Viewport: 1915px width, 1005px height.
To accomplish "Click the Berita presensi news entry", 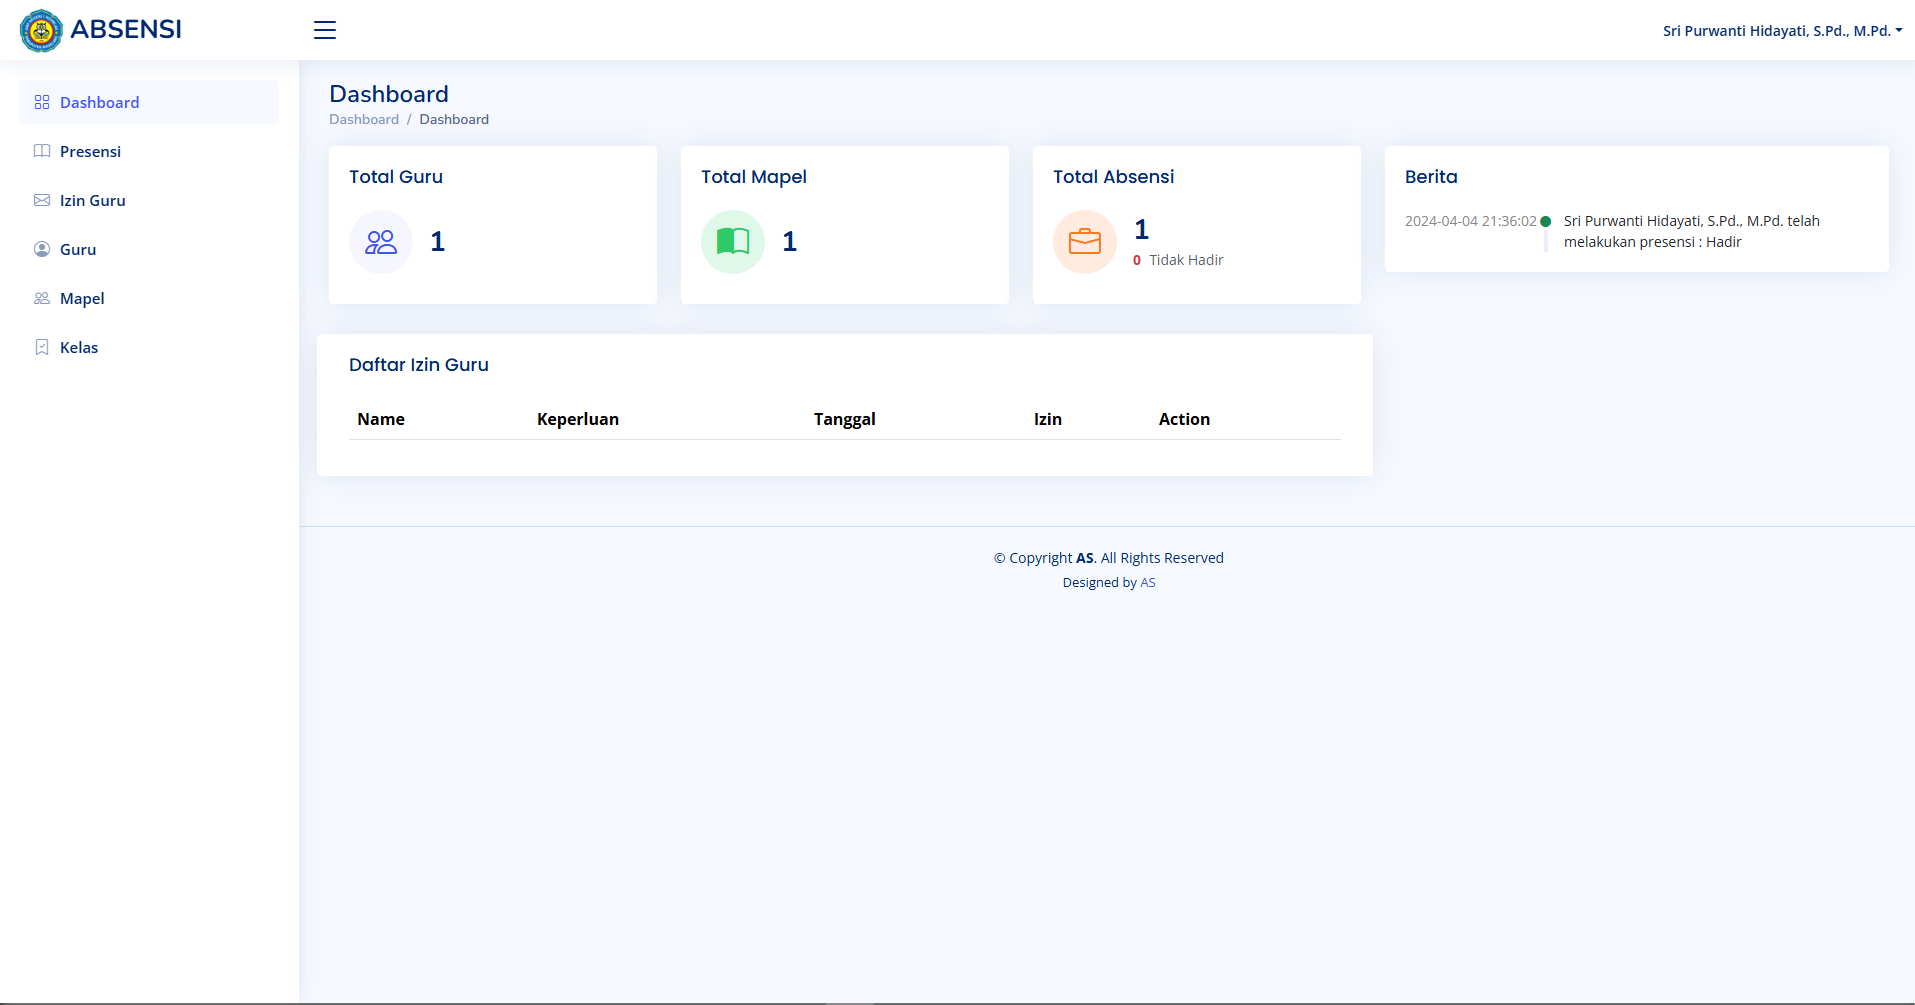I will pos(1691,232).
